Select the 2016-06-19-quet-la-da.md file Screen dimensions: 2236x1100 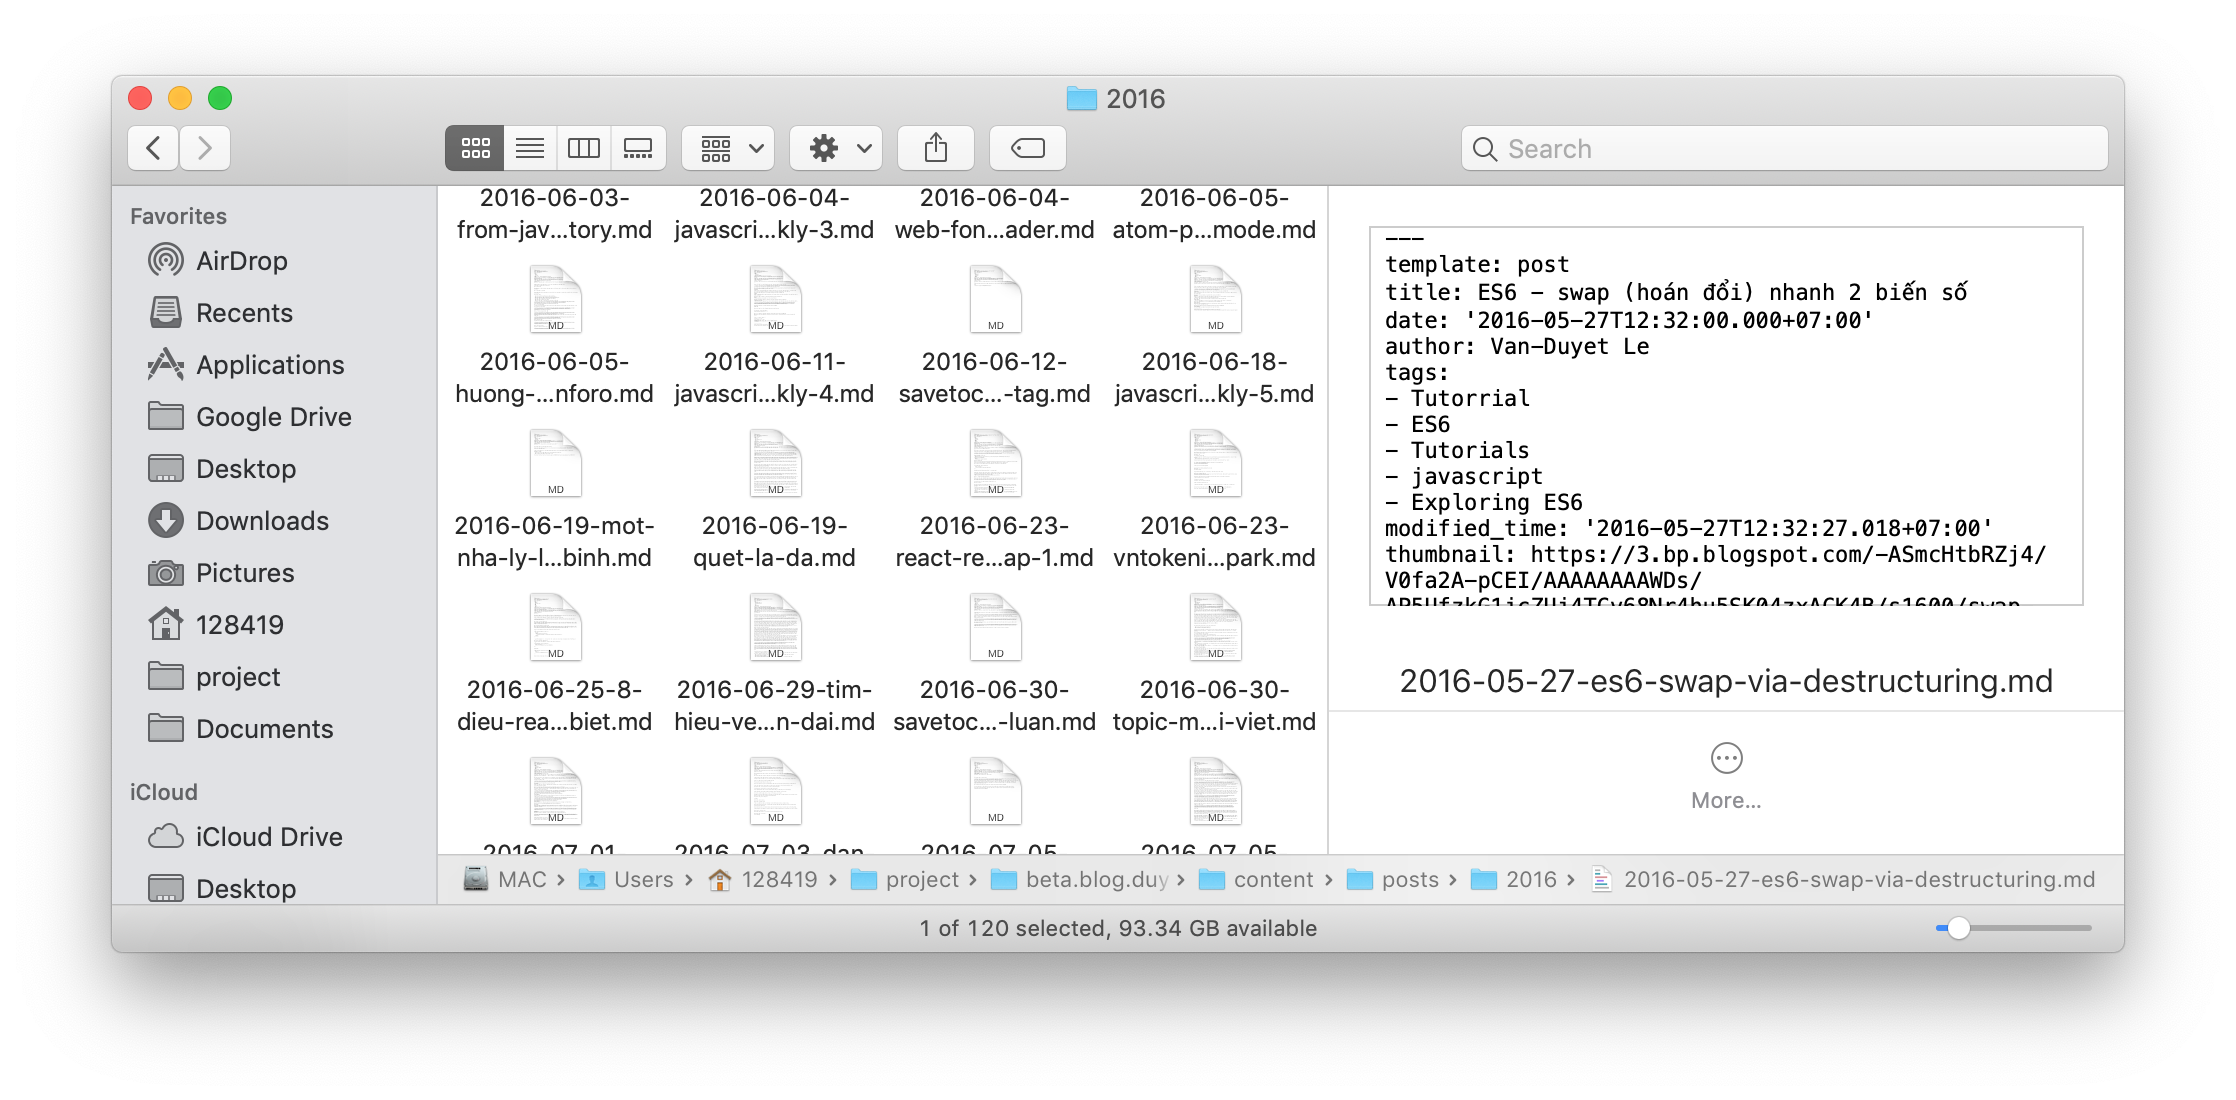pyautogui.click(x=775, y=465)
